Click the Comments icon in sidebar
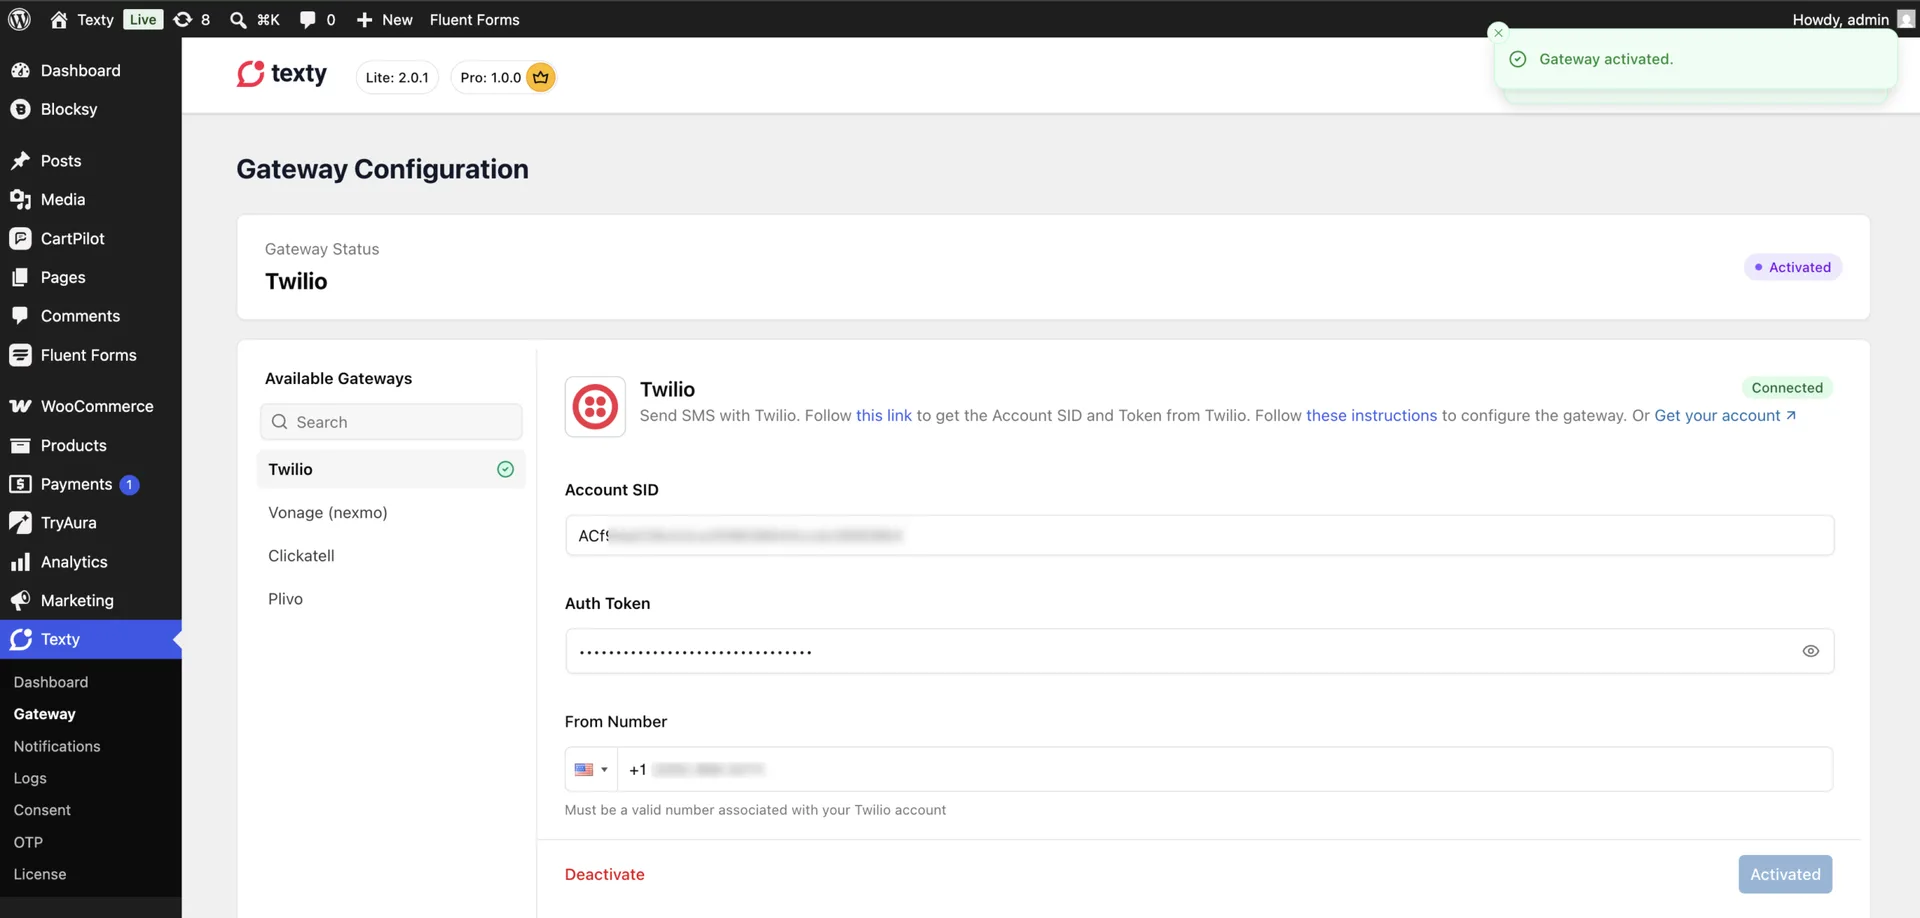Screen dimensions: 1920x918 click(x=20, y=316)
